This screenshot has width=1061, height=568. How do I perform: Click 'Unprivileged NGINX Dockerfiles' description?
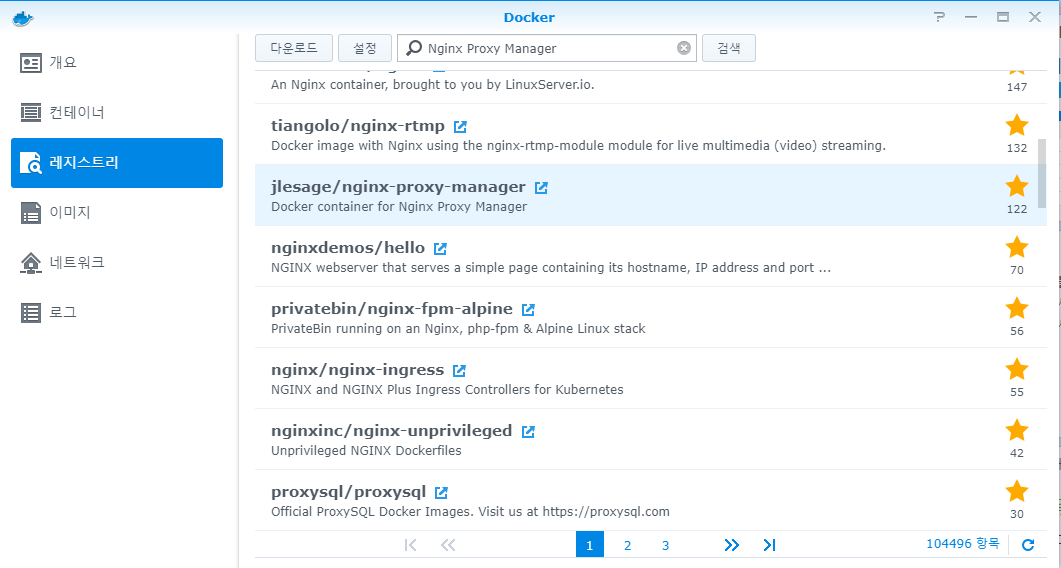[366, 451]
